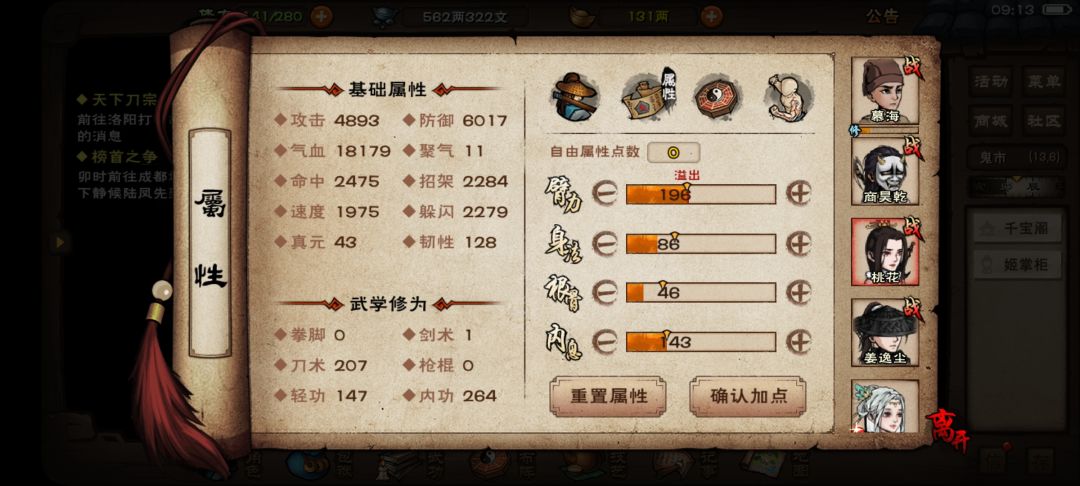Viewport: 1080px width, 486px height.
Task: Expand the left quest panel arrow
Action: [60, 242]
